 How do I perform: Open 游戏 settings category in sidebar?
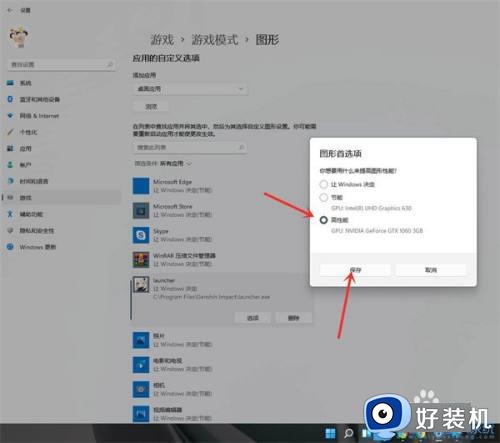(60, 198)
